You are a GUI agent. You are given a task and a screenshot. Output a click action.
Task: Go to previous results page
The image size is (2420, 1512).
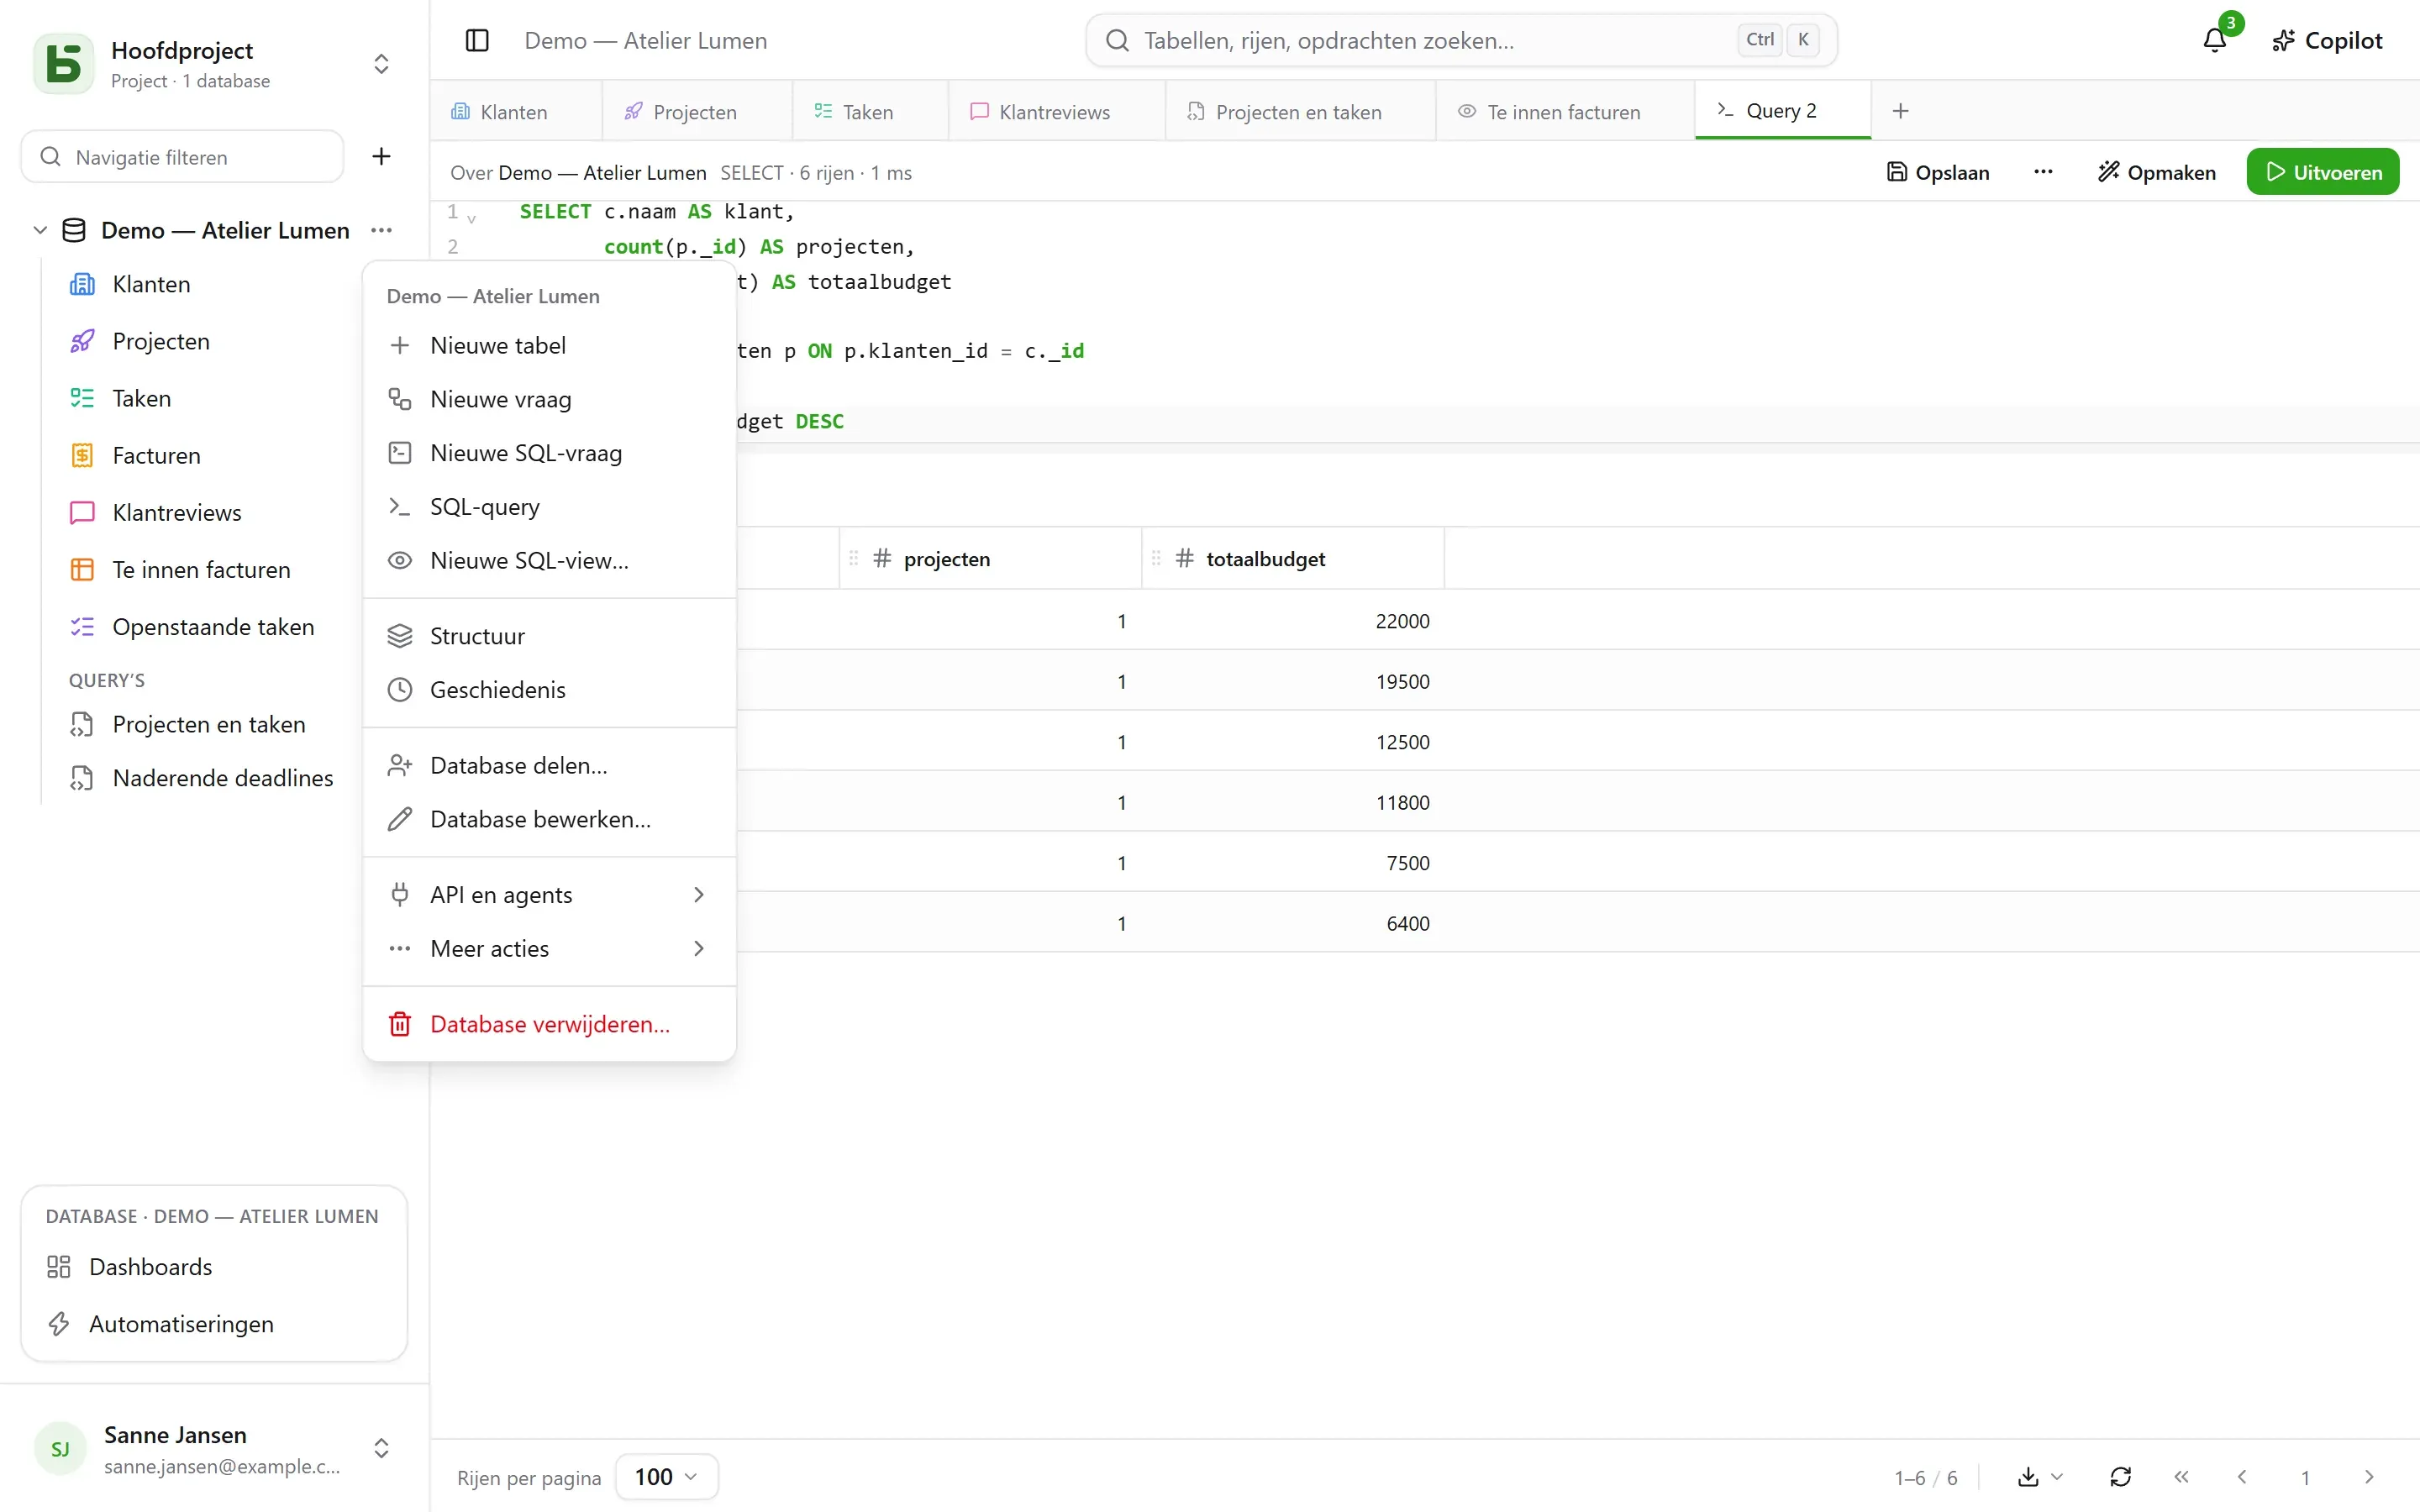(x=2242, y=1477)
